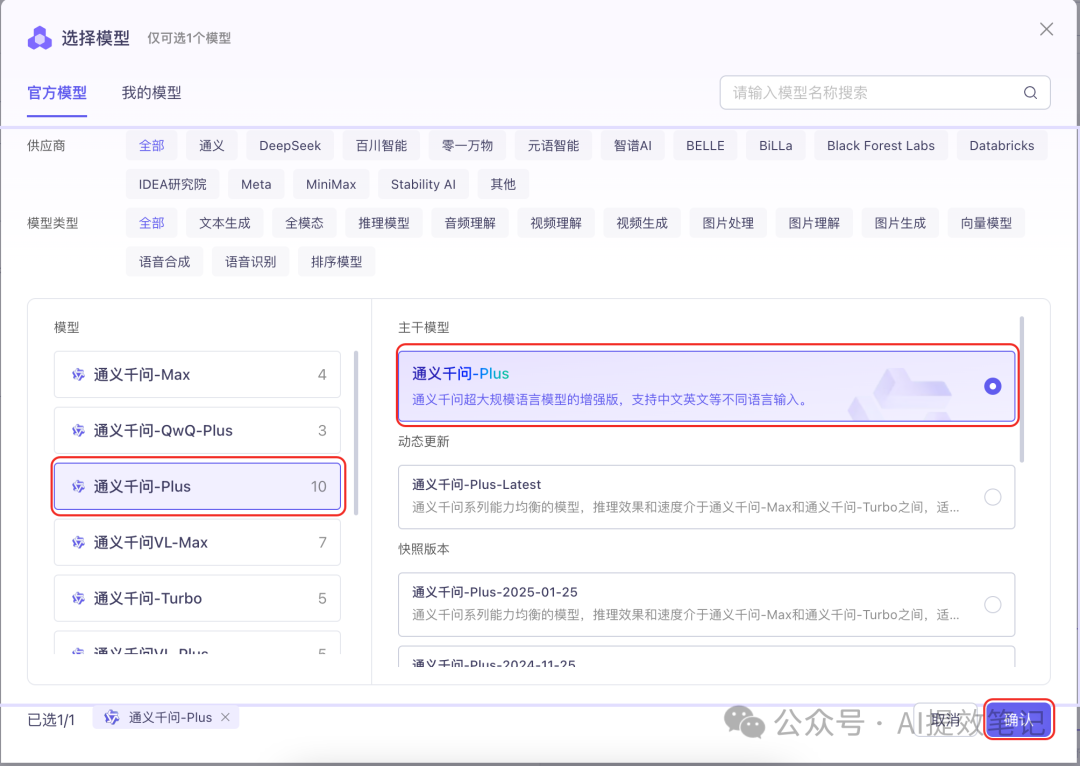This screenshot has width=1080, height=766.
Task: Click the icon beside 通义千问-Plus in list
Action: point(79,486)
